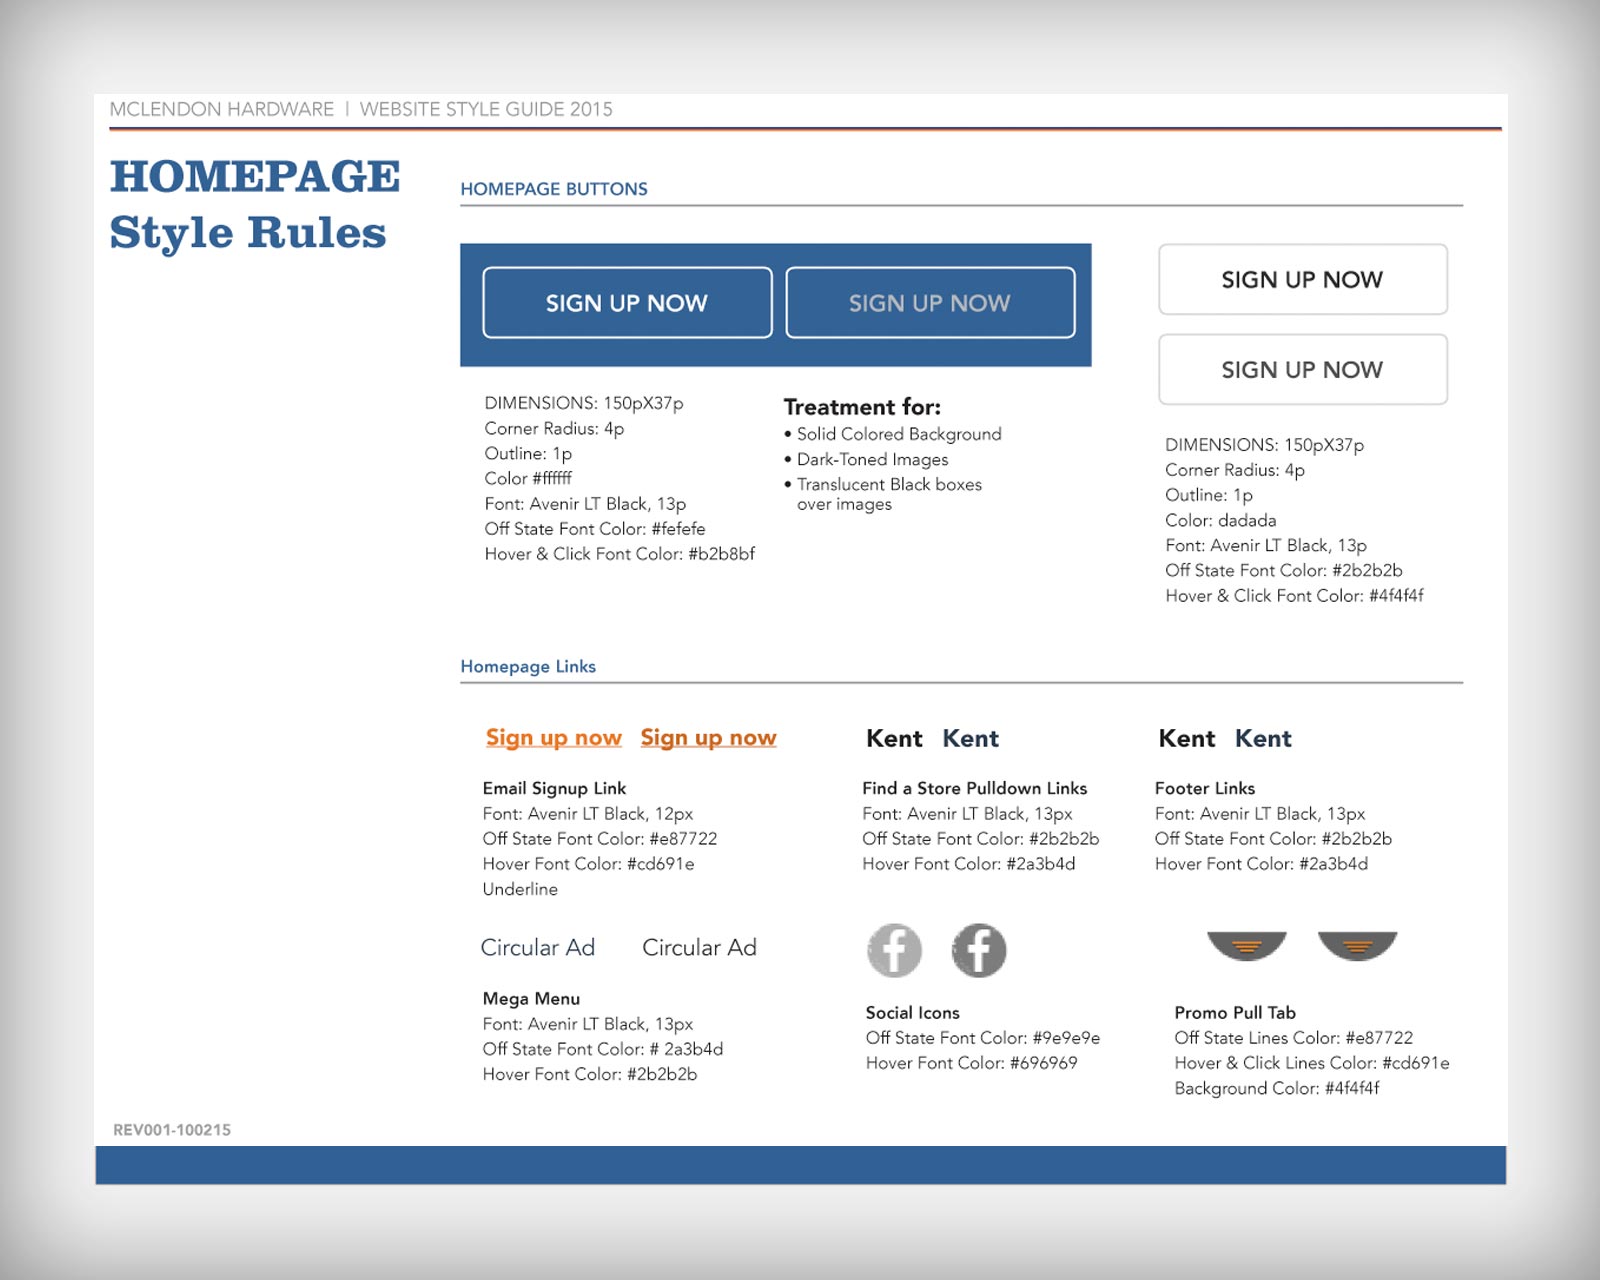Click the black 'Kent' Find a Store link
Image resolution: width=1600 pixels, height=1280 pixels.
(894, 738)
